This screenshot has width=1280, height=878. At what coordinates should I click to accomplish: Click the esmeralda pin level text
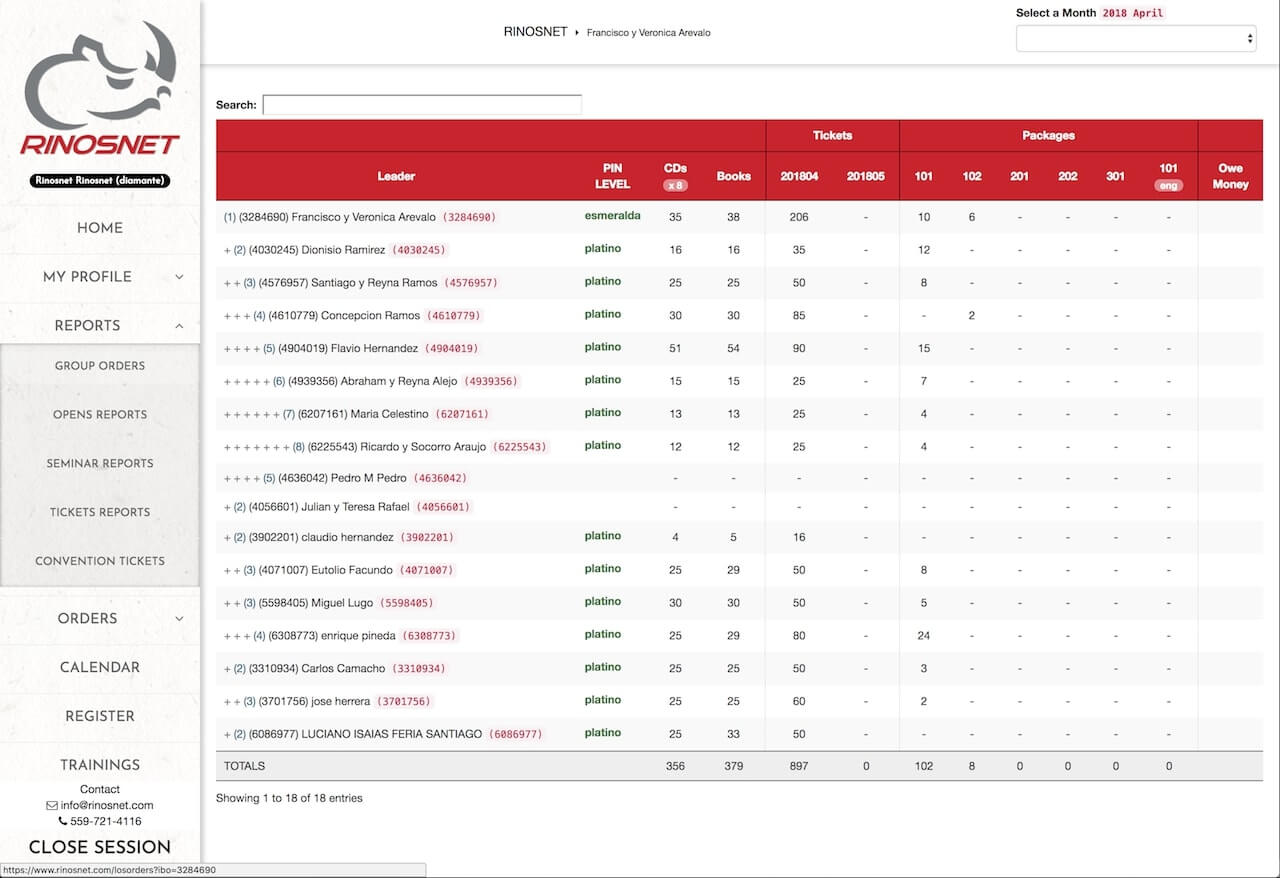click(613, 216)
